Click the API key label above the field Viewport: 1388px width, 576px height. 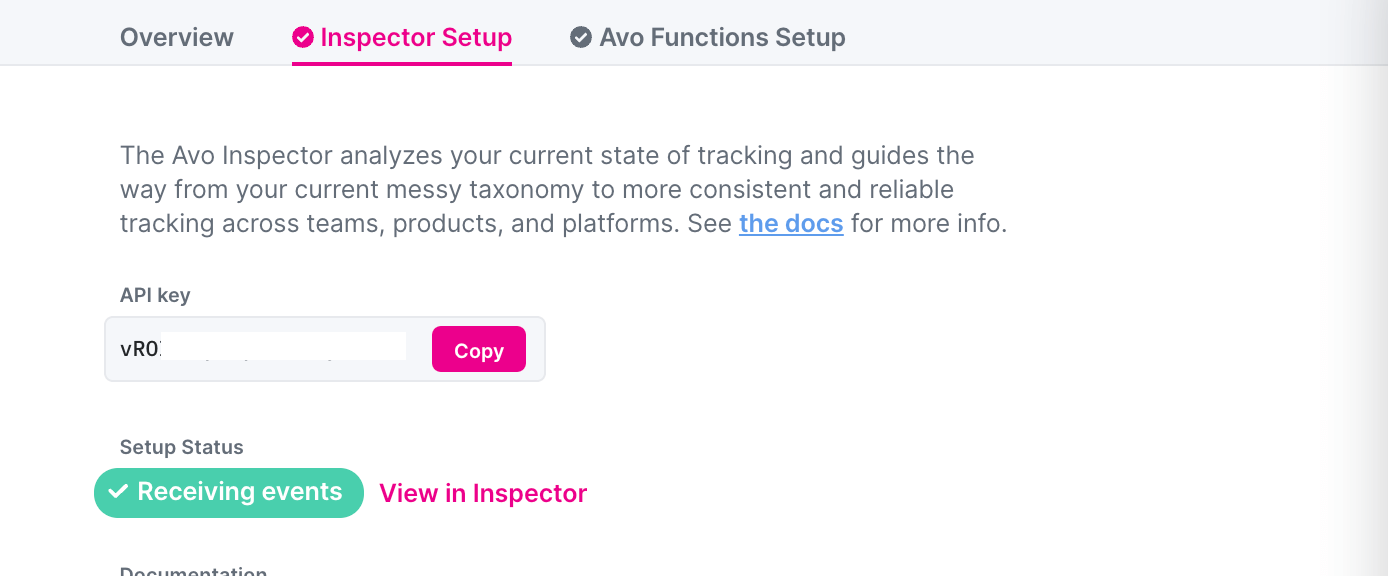(x=154, y=295)
